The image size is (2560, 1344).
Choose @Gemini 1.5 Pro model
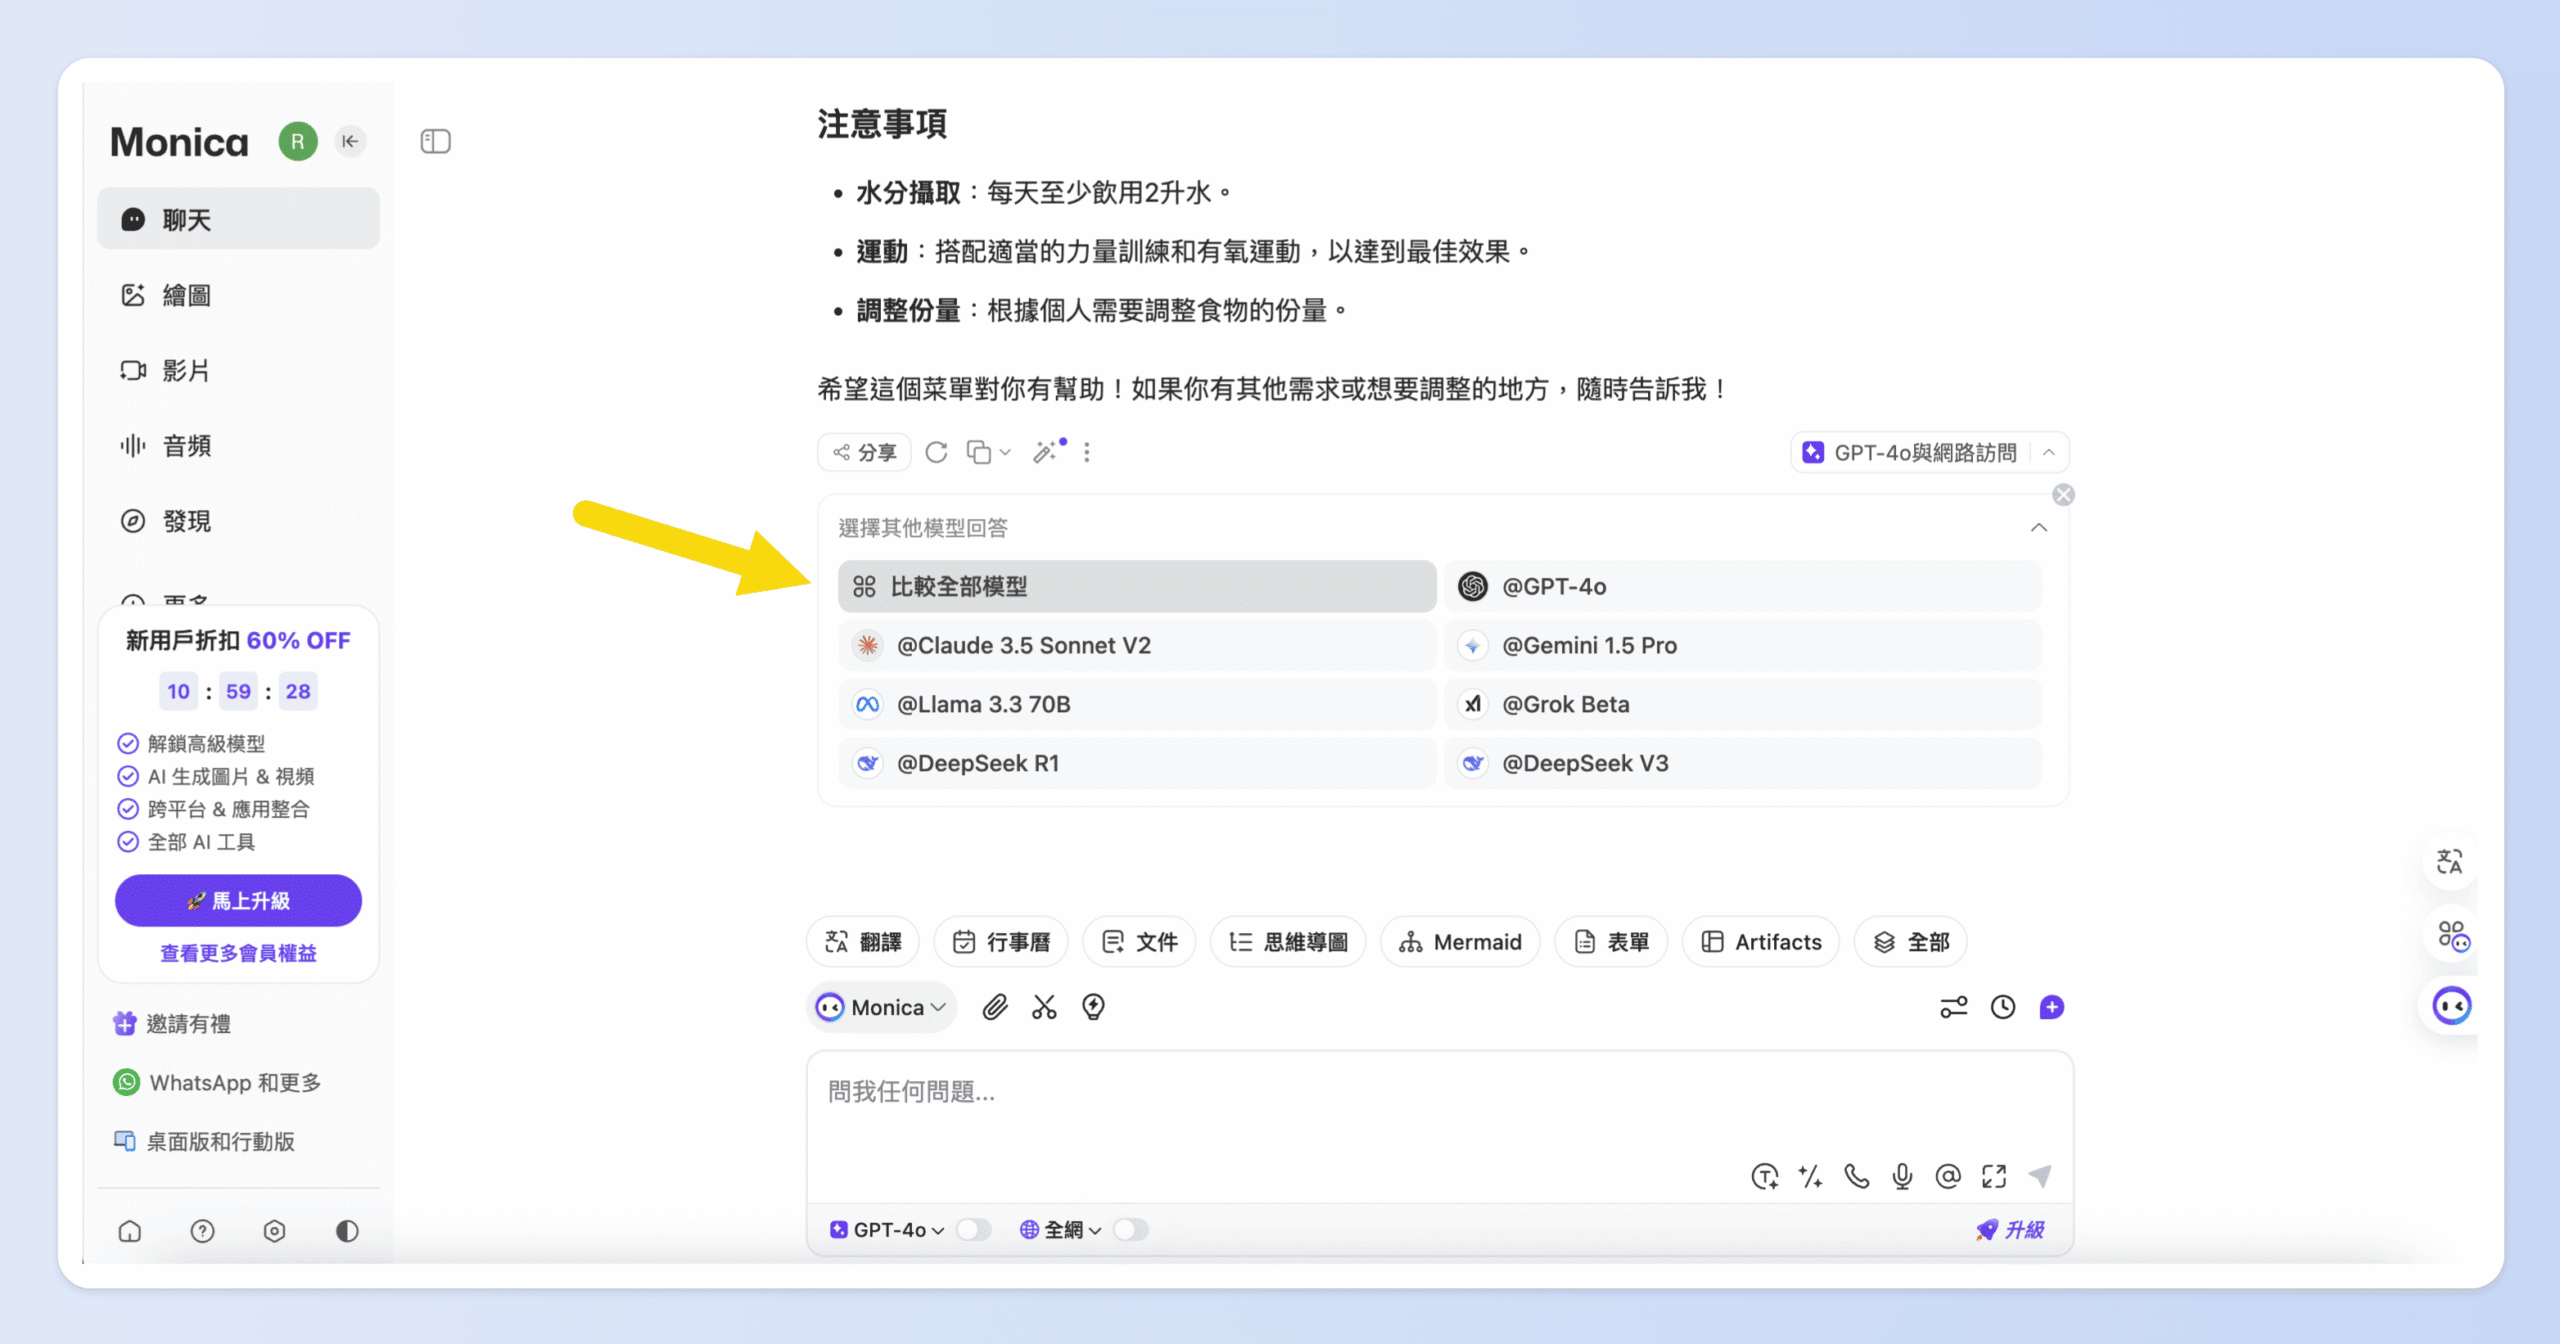(x=1742, y=645)
